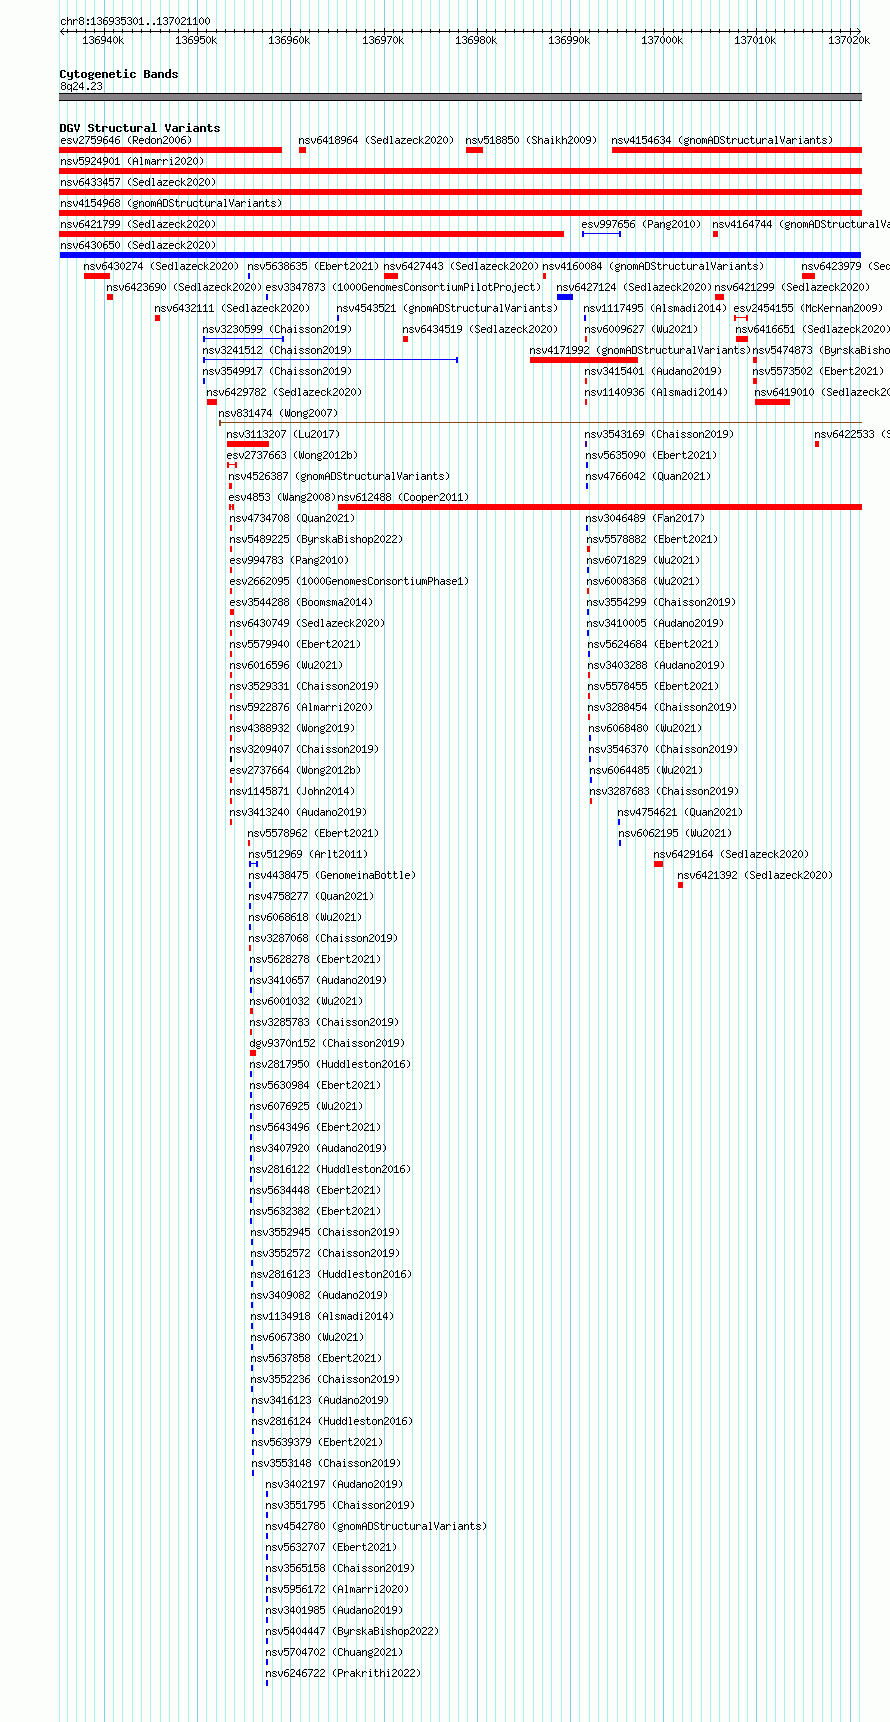Click the nsv4154968 gnomADStructuralVariants label
This screenshot has width=890, height=1722.
[171, 204]
